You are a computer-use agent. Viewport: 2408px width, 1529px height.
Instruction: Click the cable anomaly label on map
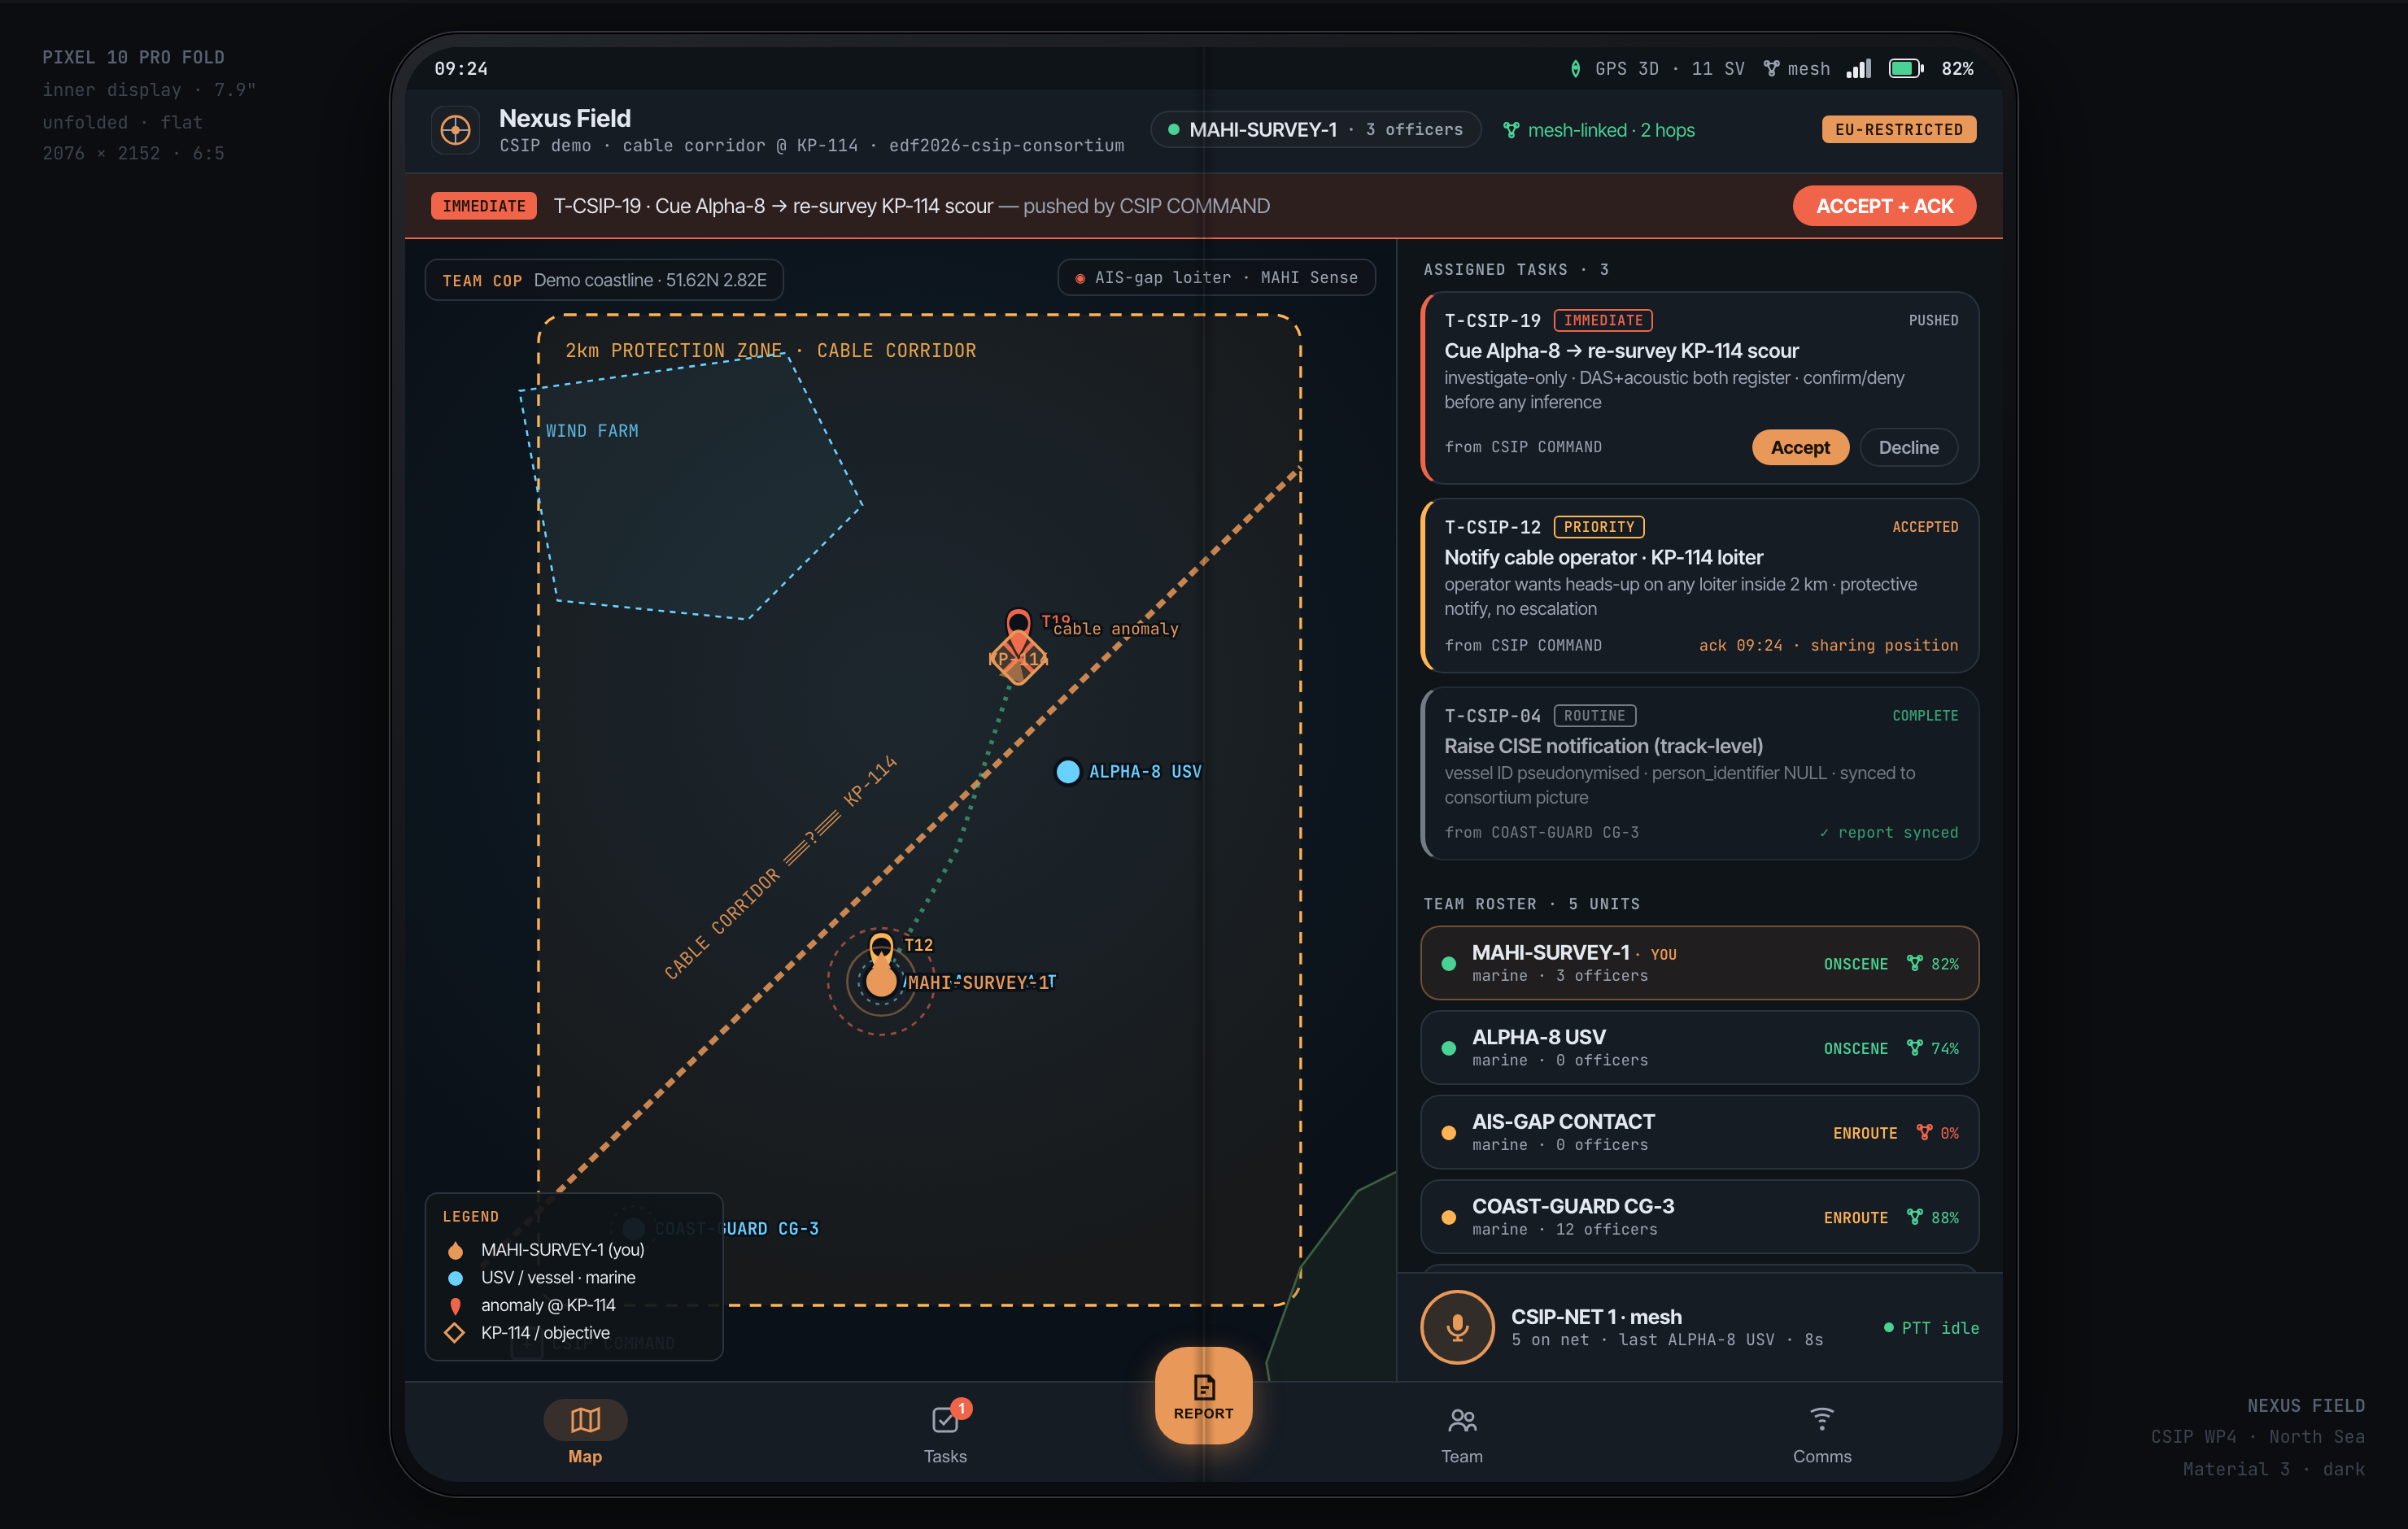(x=1116, y=629)
